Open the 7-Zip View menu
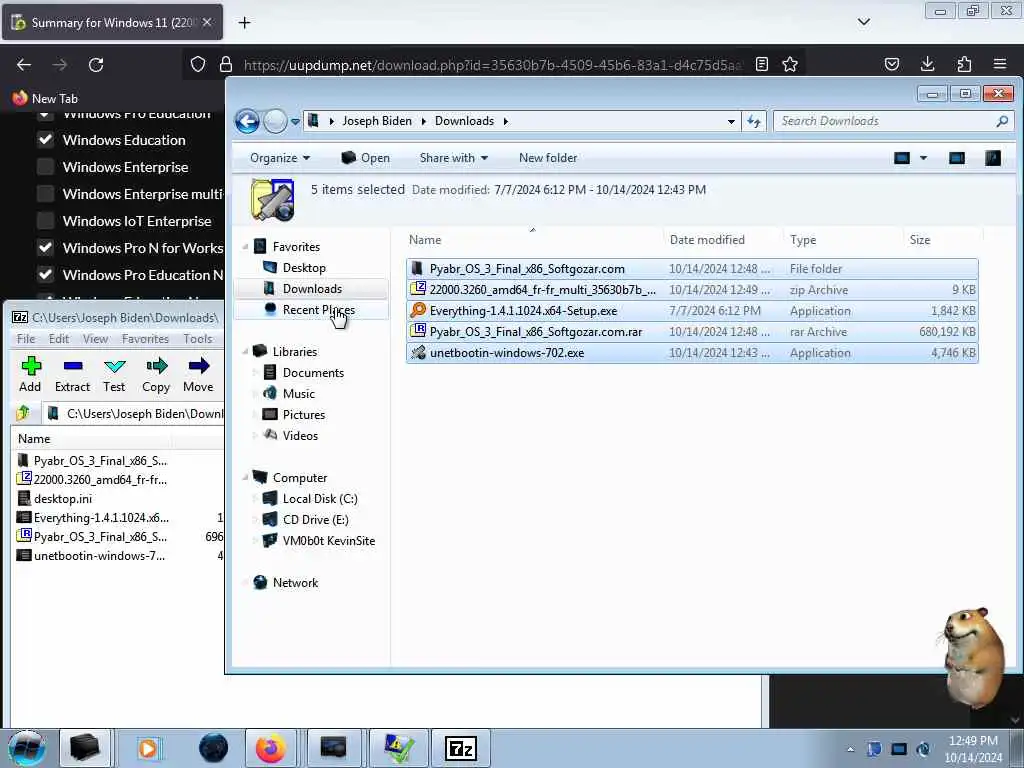The image size is (1024, 768). pos(95,338)
